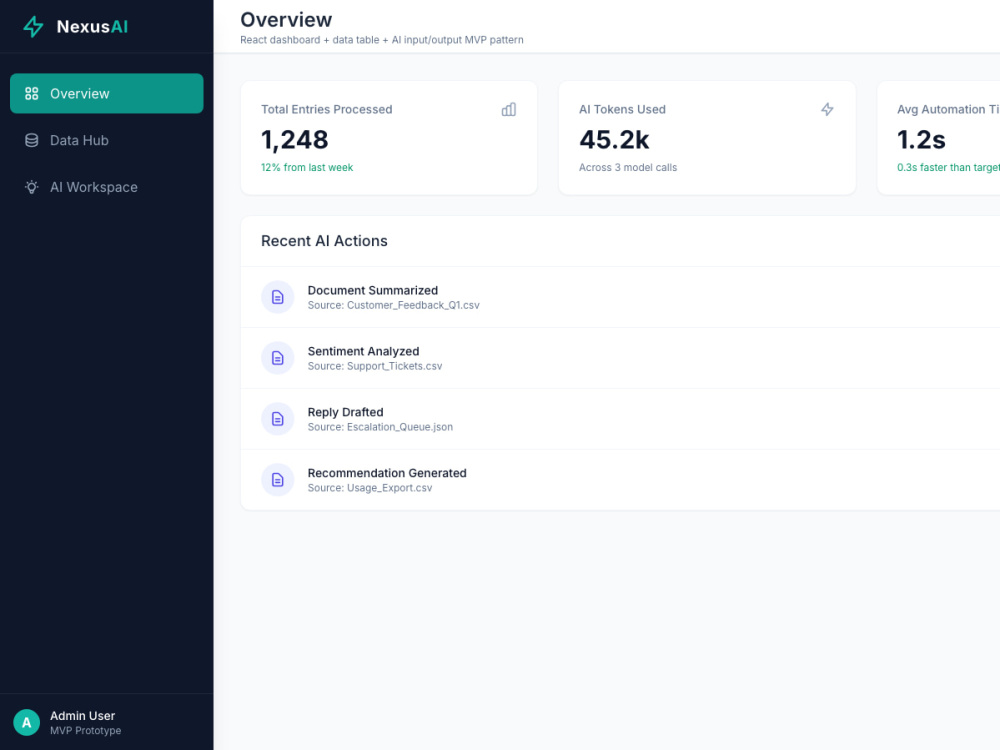This screenshot has height=750, width=1000.
Task: Click the Avg Automation Time card label
Action: coord(948,110)
